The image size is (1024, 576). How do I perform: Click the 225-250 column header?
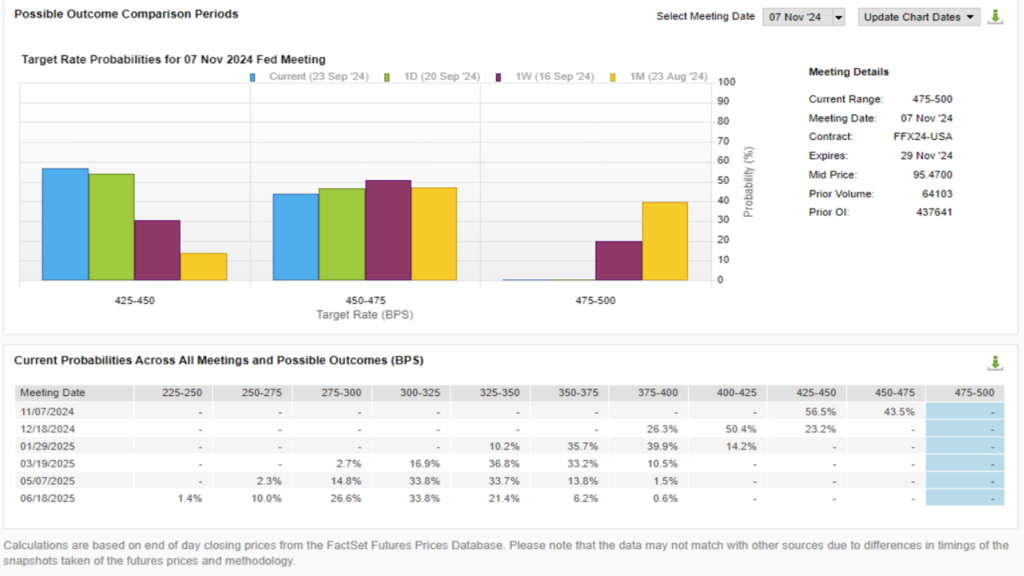pos(173,392)
